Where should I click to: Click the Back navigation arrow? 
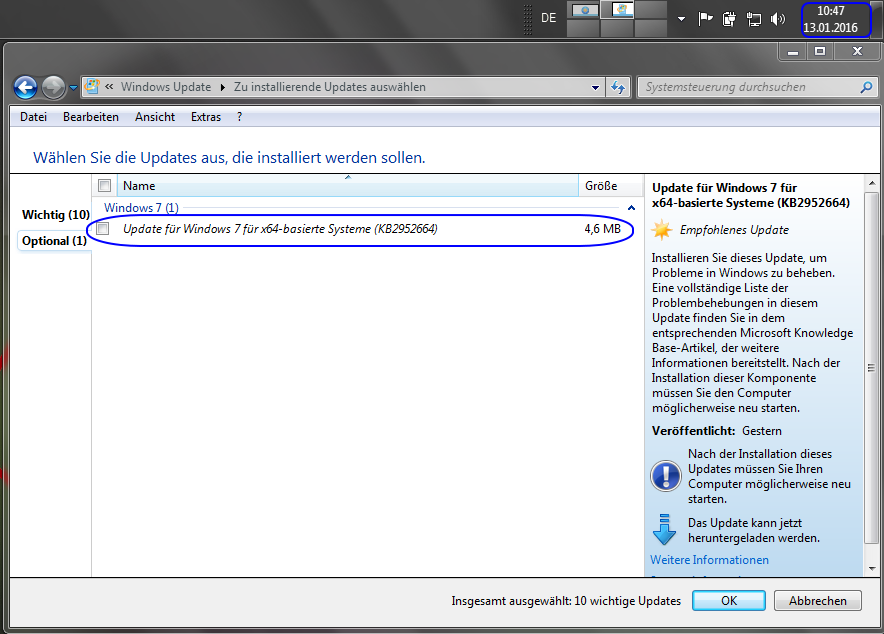[x=25, y=87]
